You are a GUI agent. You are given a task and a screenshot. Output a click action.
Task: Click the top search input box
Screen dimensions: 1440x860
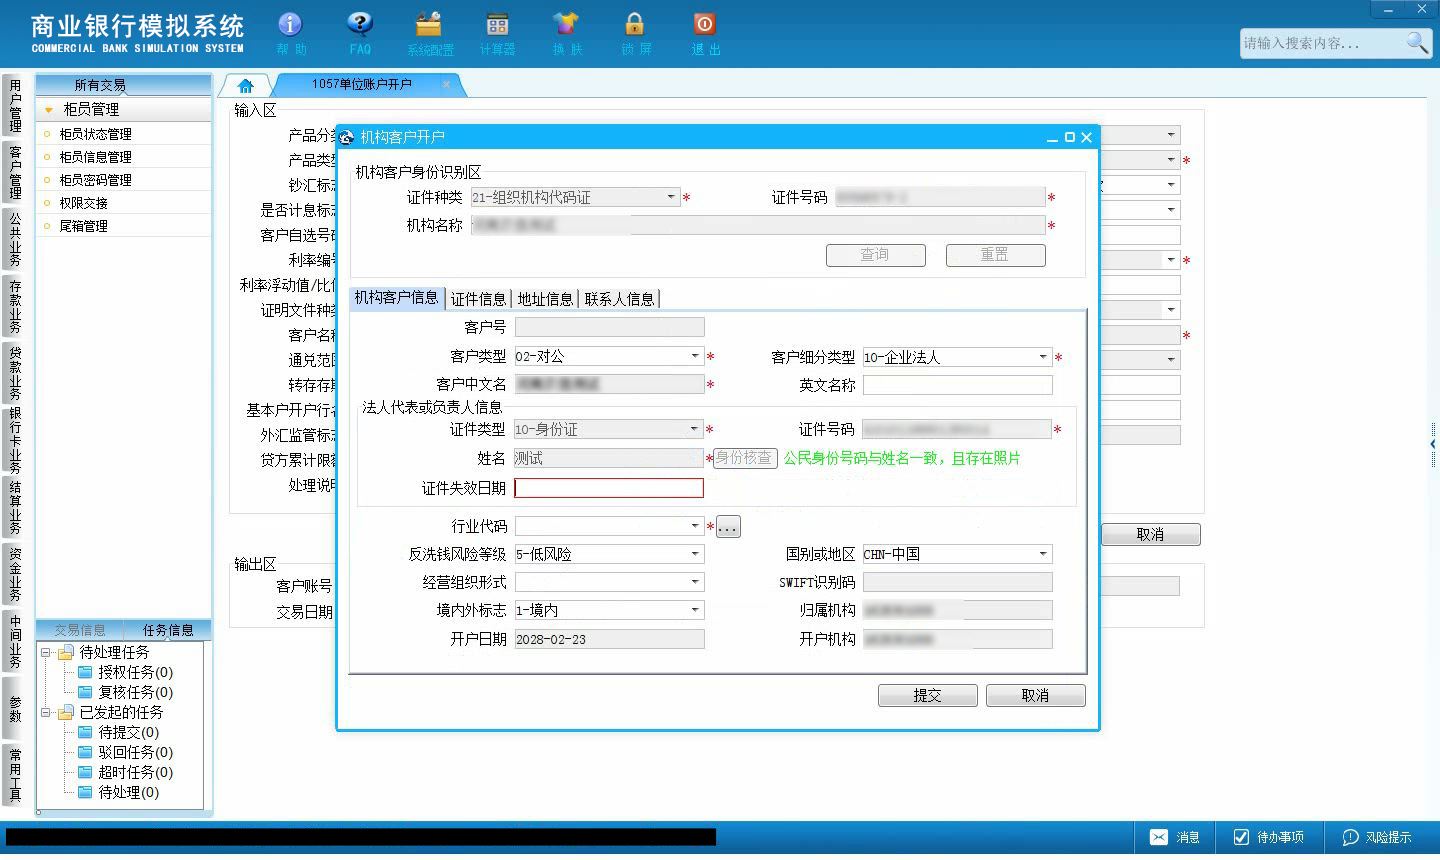(x=1322, y=43)
